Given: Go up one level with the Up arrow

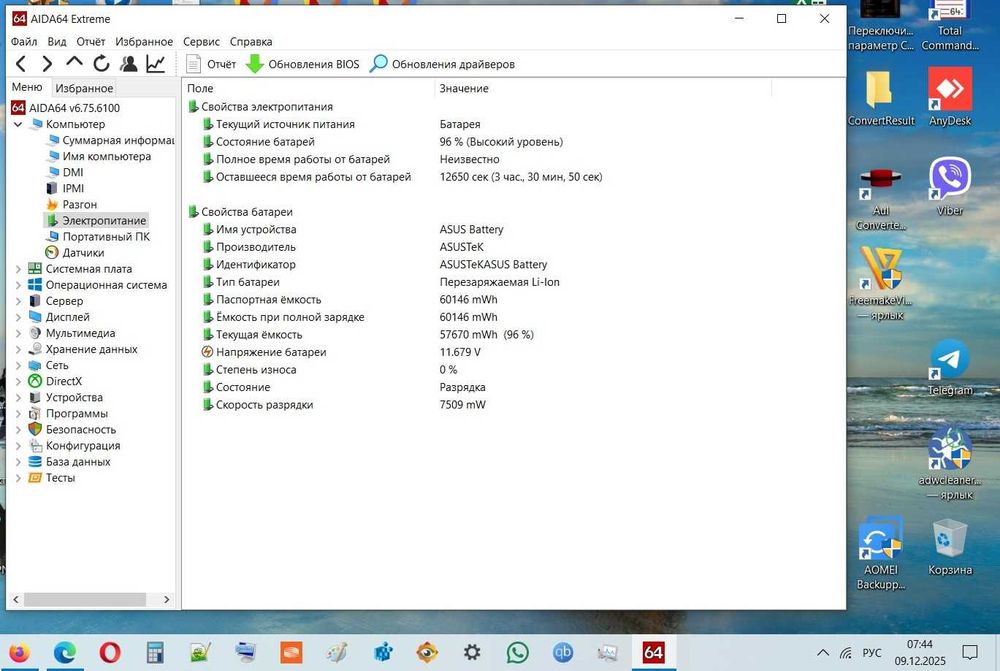Looking at the screenshot, I should click(x=74, y=63).
